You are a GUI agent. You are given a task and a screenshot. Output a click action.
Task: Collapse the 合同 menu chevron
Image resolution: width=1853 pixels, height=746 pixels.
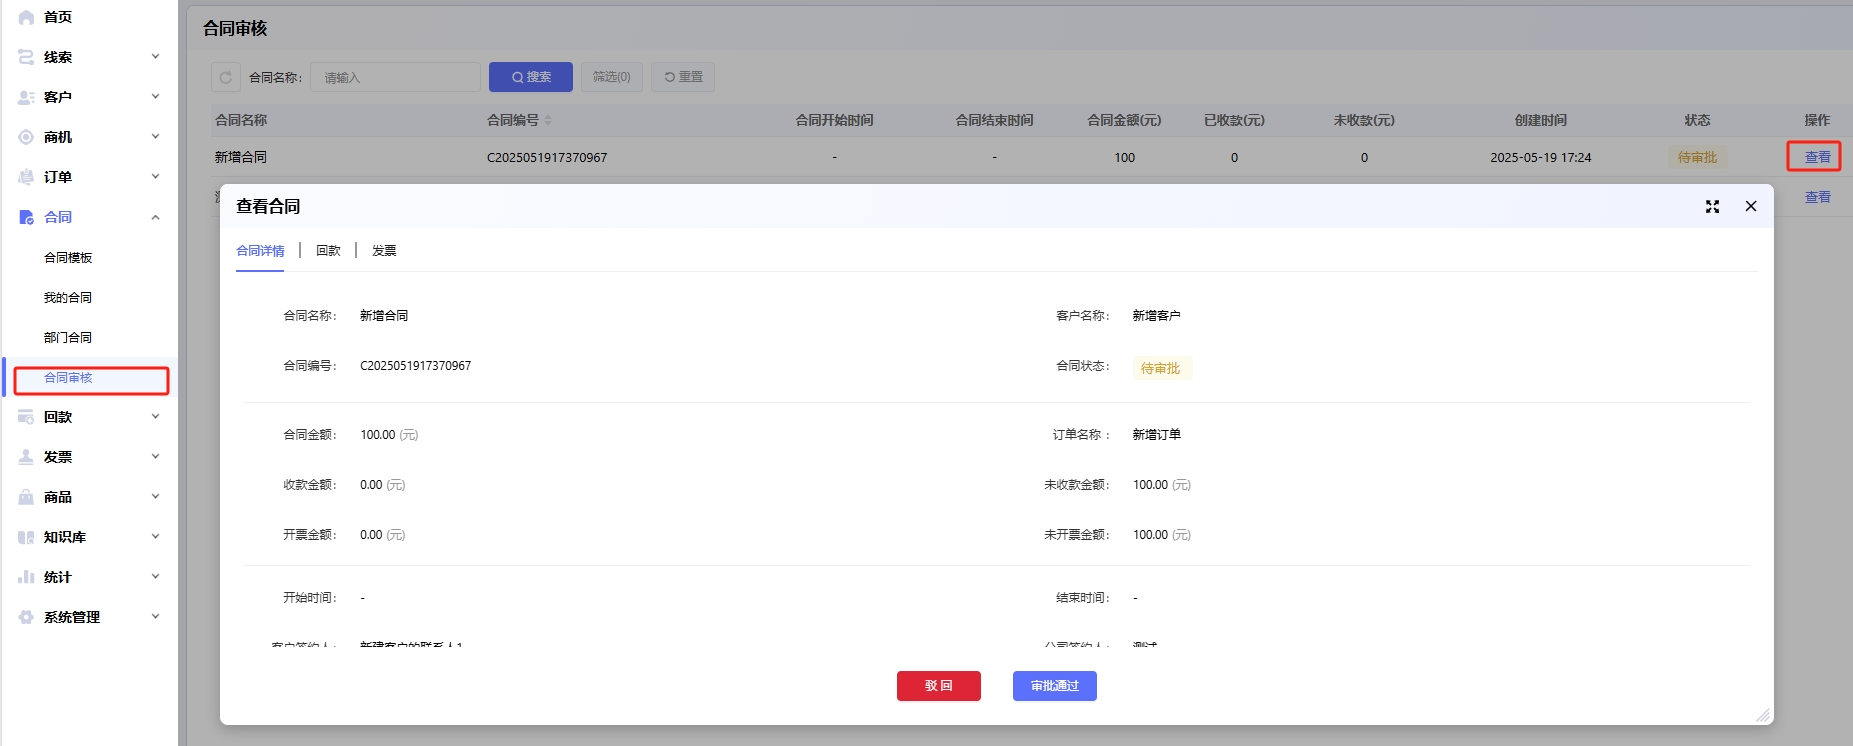pos(155,217)
